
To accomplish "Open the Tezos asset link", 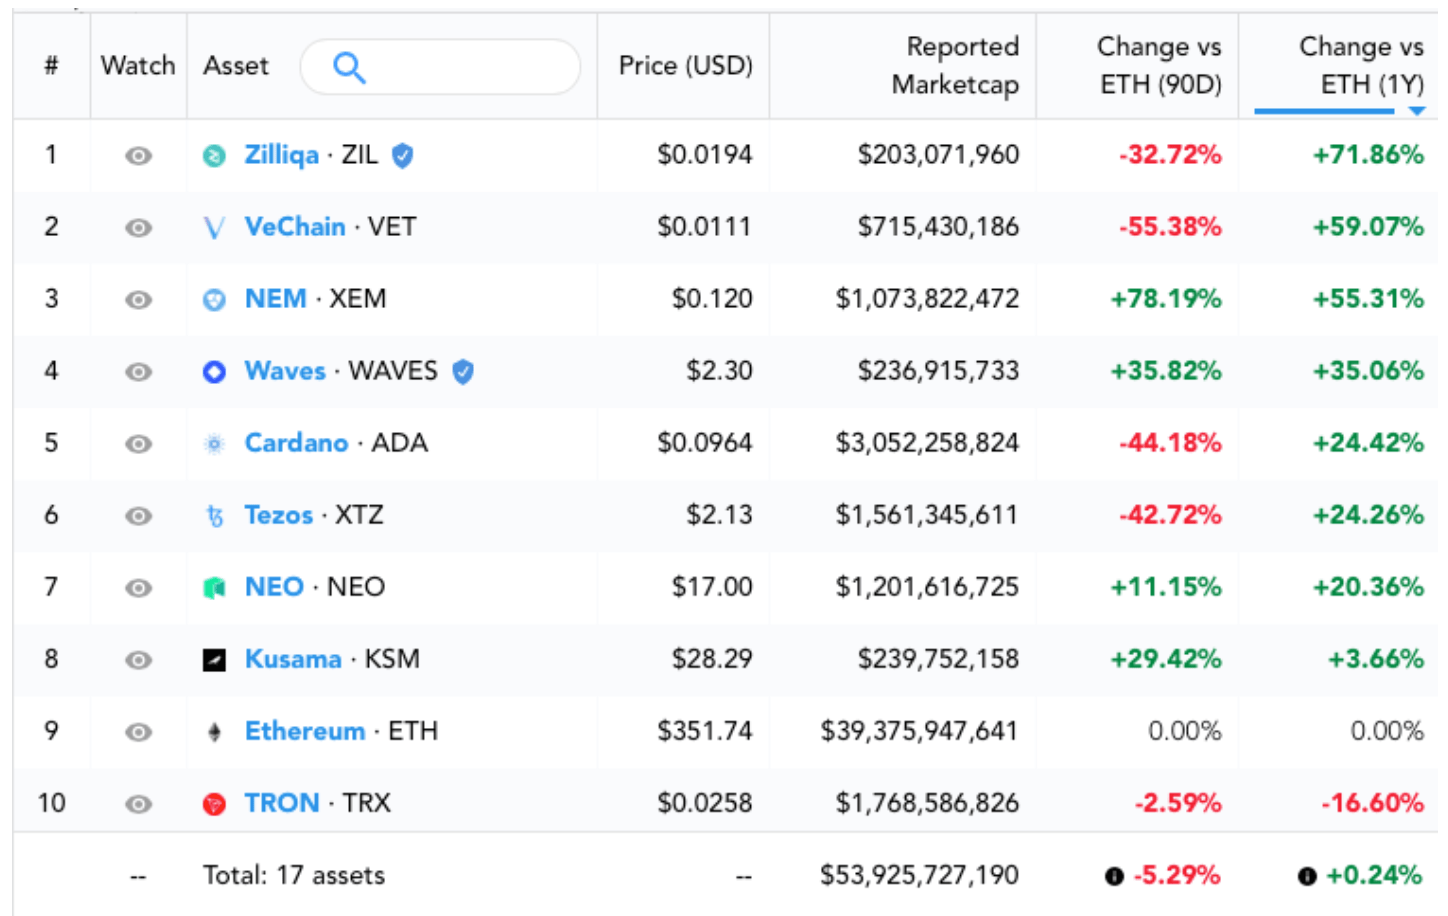I will 279,515.
